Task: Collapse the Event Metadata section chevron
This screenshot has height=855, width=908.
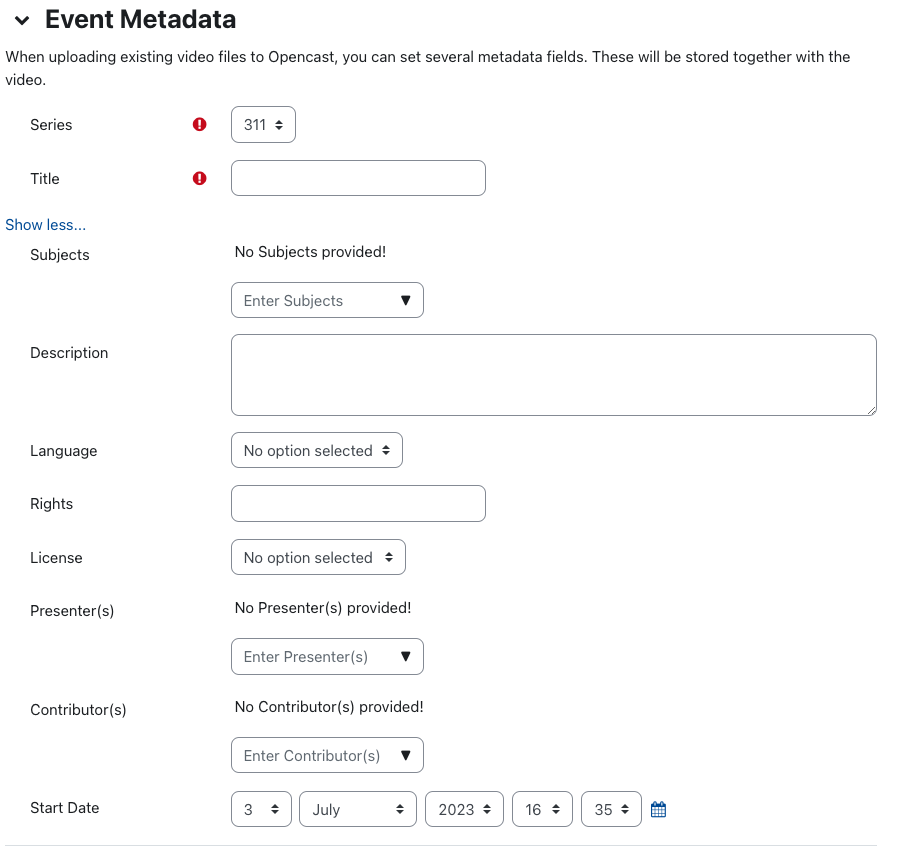Action: (x=22, y=19)
